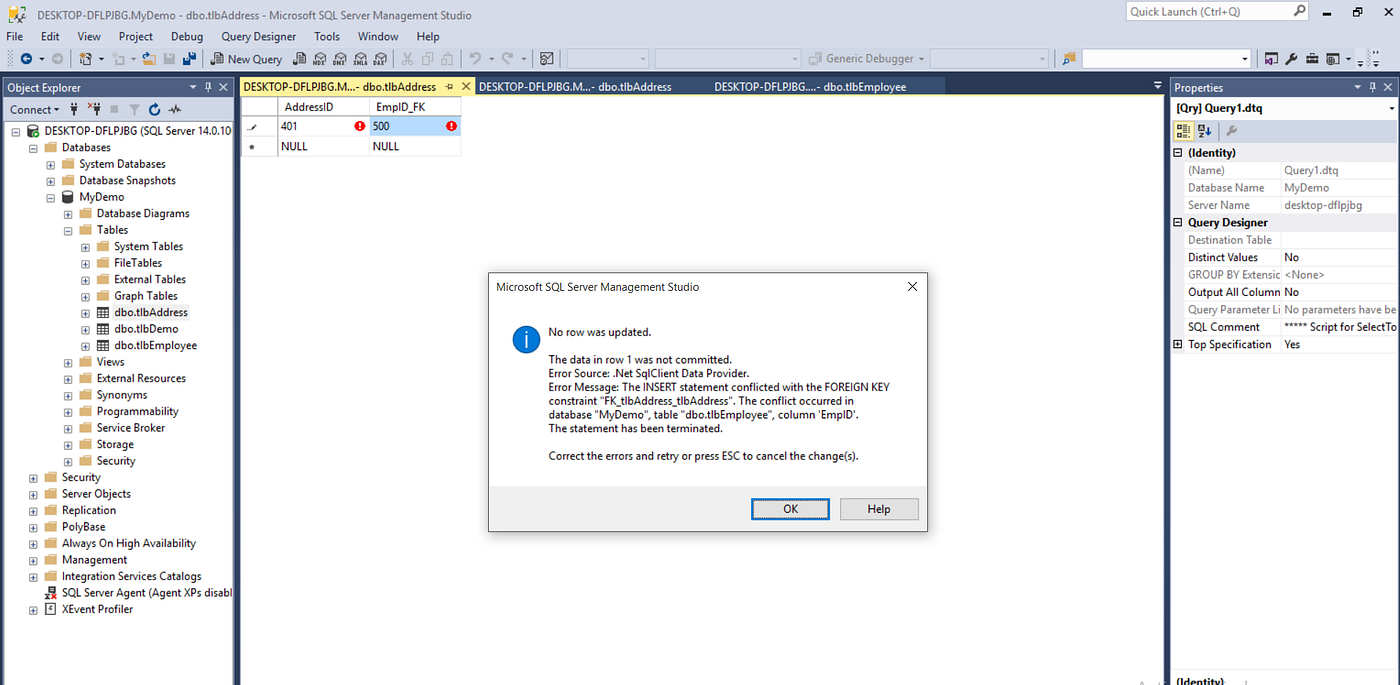Viewport: 1400px width, 685px height.
Task: Create a new DAX query
Action: coord(378,58)
